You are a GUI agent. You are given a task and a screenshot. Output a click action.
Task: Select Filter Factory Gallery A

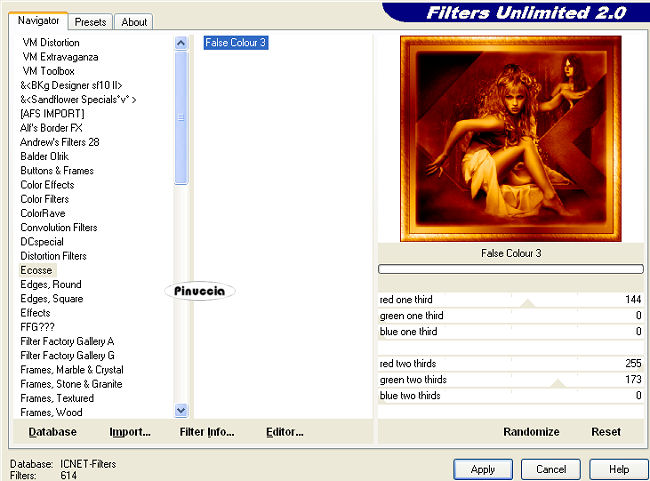[67, 341]
